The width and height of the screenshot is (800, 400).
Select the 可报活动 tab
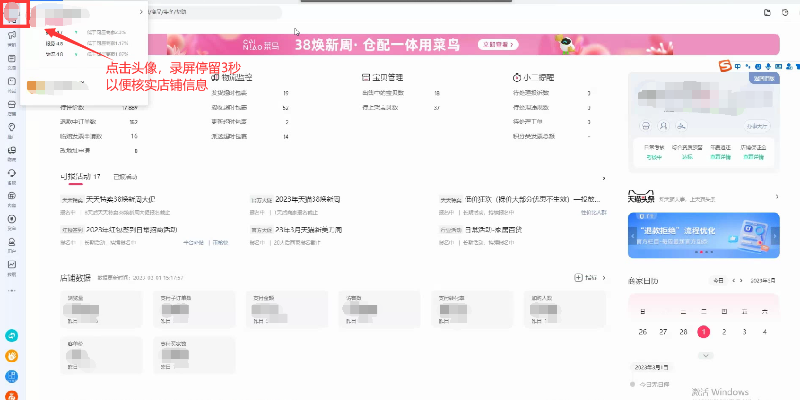(80, 176)
